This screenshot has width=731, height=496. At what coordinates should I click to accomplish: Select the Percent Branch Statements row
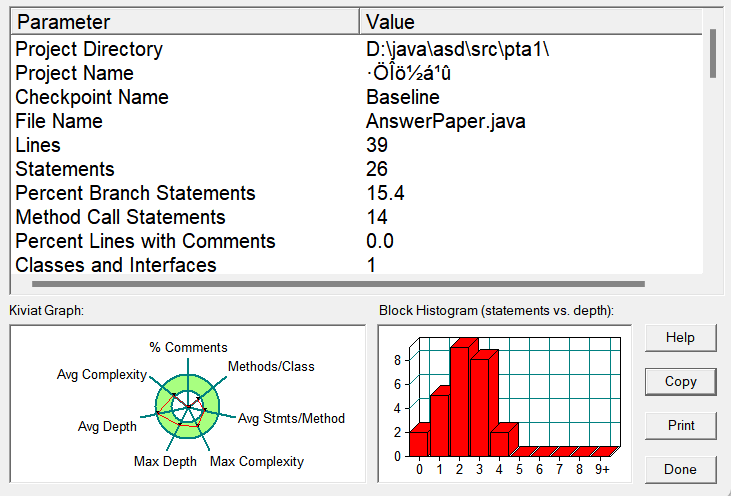pos(136,193)
